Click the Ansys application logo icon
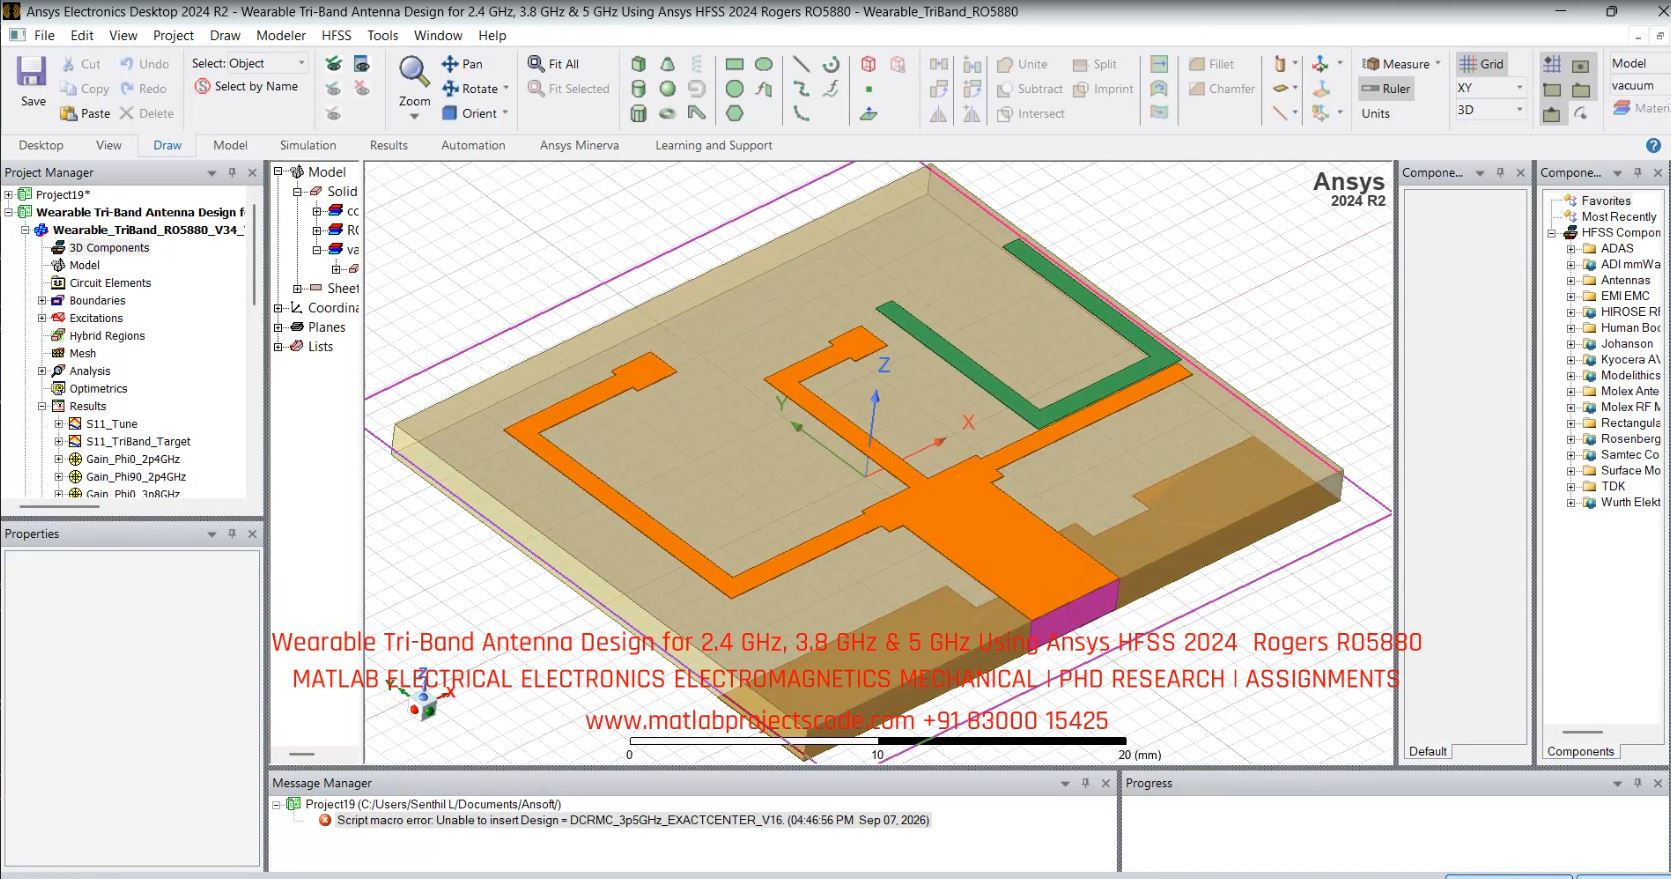 (x=12, y=11)
